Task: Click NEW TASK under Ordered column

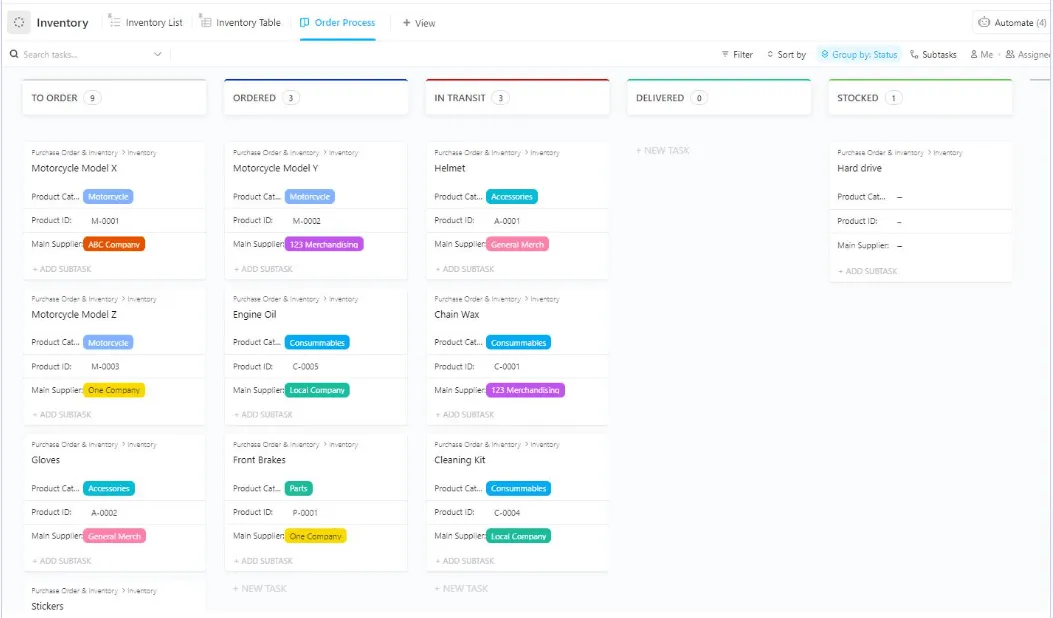Action: (x=260, y=588)
